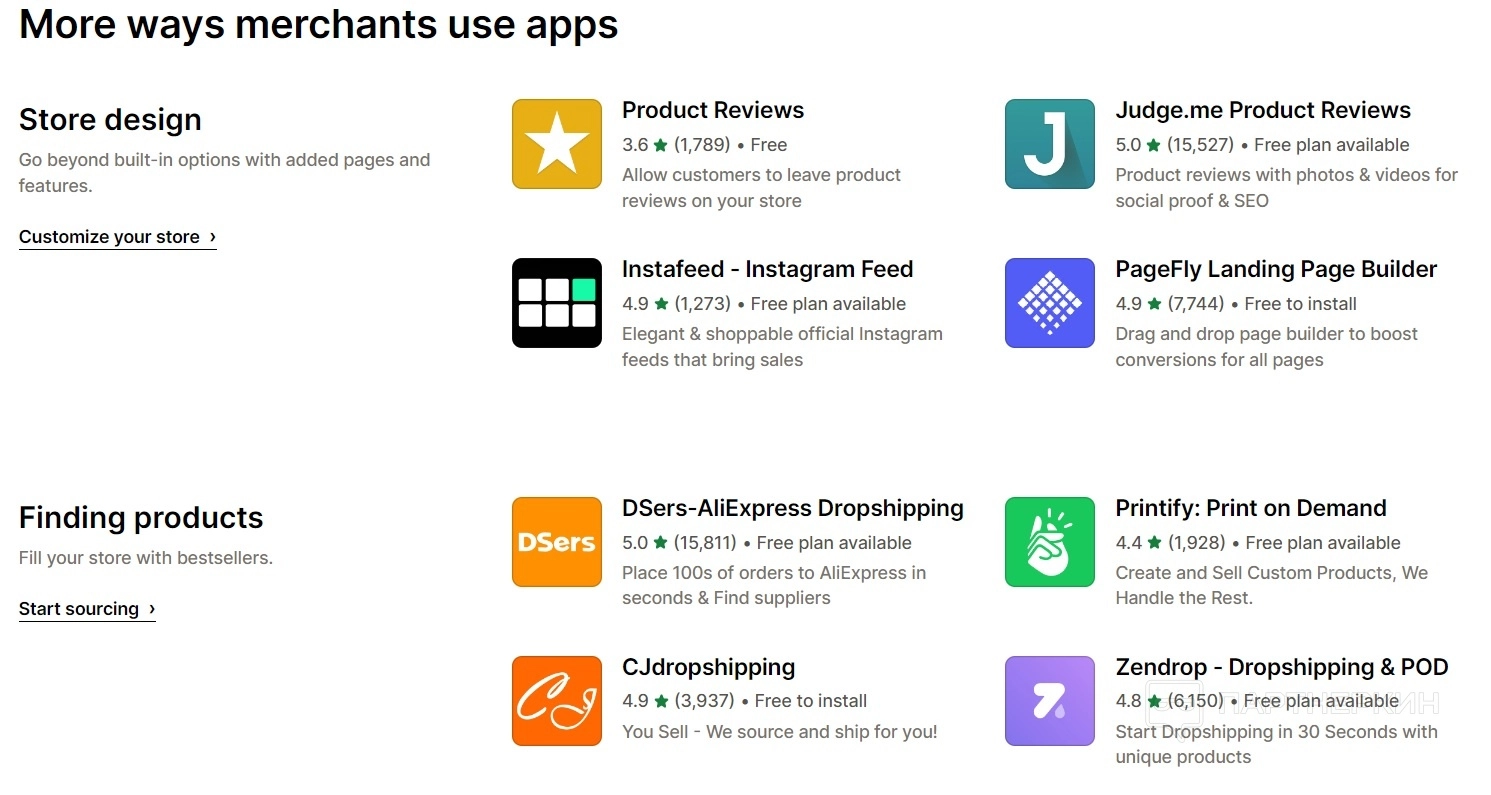Click the CJdropshipping orange logo icon
1491x795 pixels.
click(x=556, y=701)
